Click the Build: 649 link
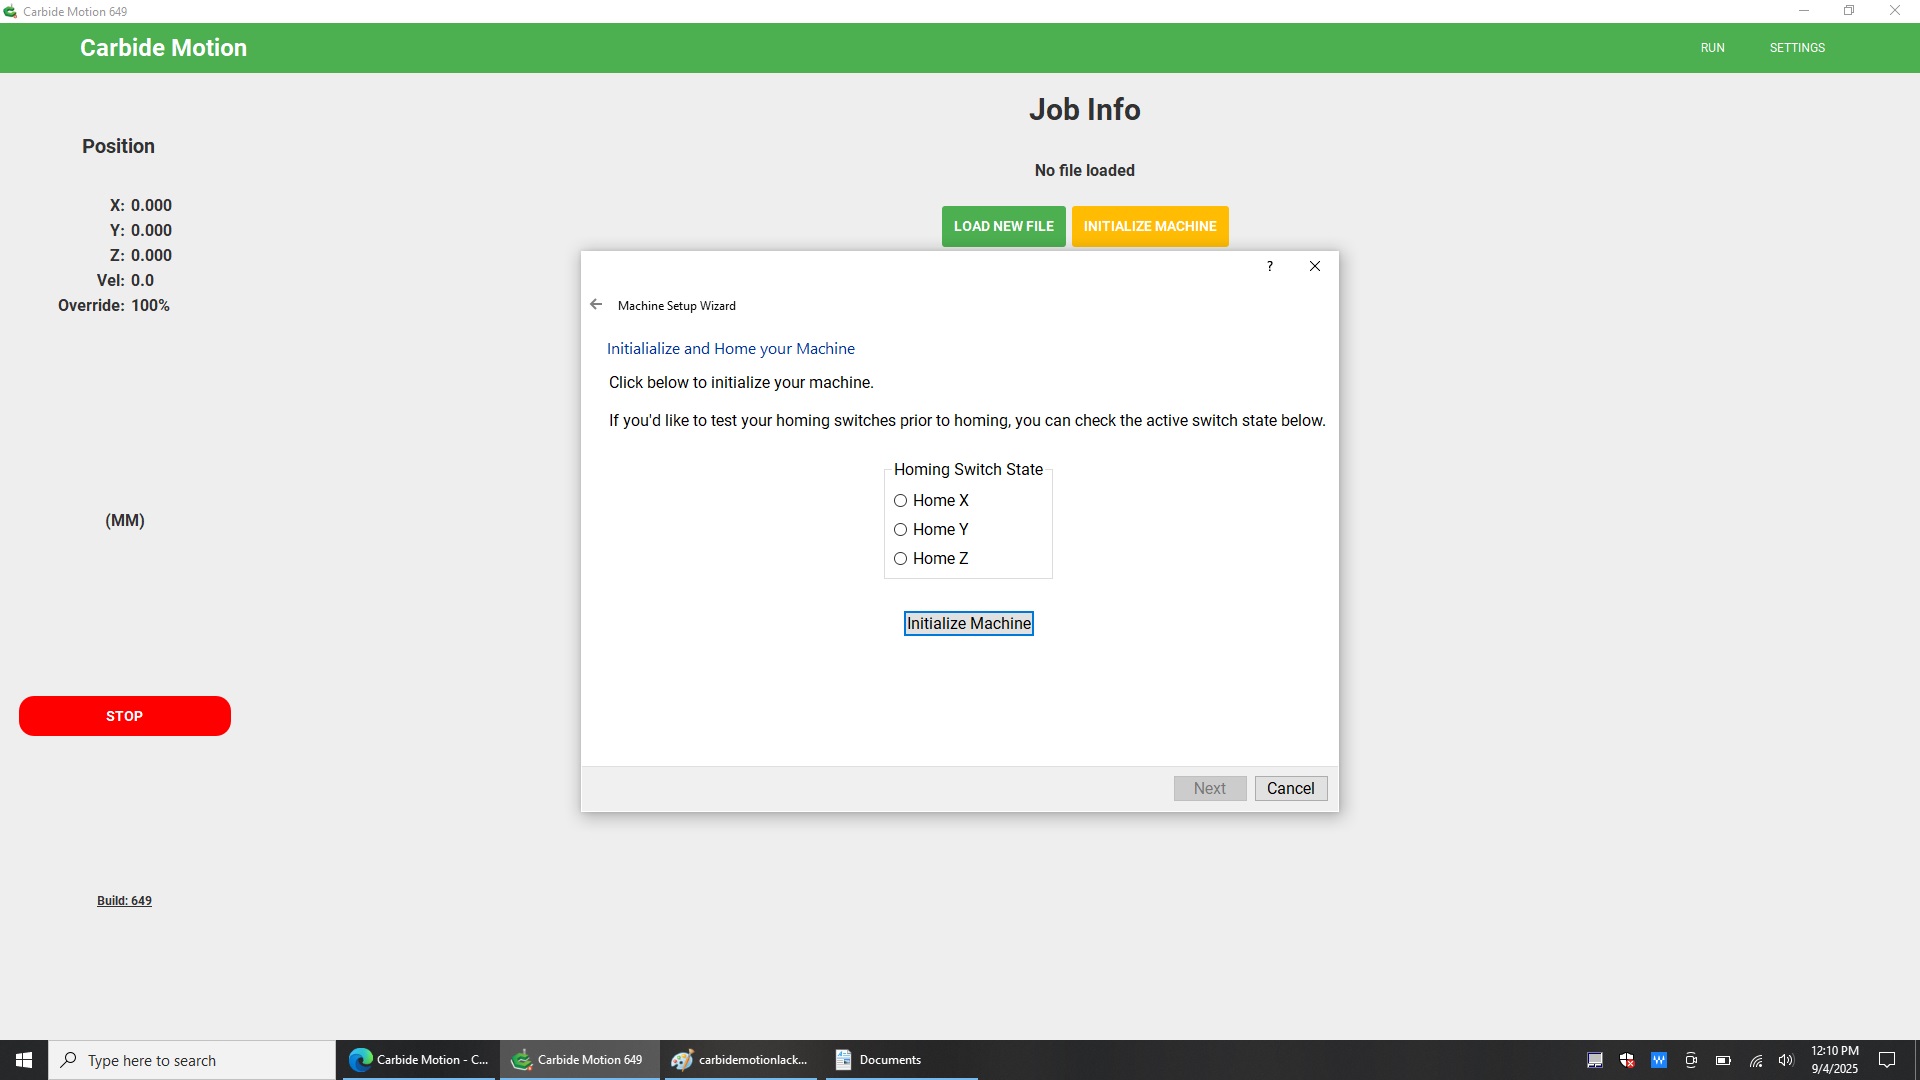The width and height of the screenshot is (1920, 1080). (124, 901)
